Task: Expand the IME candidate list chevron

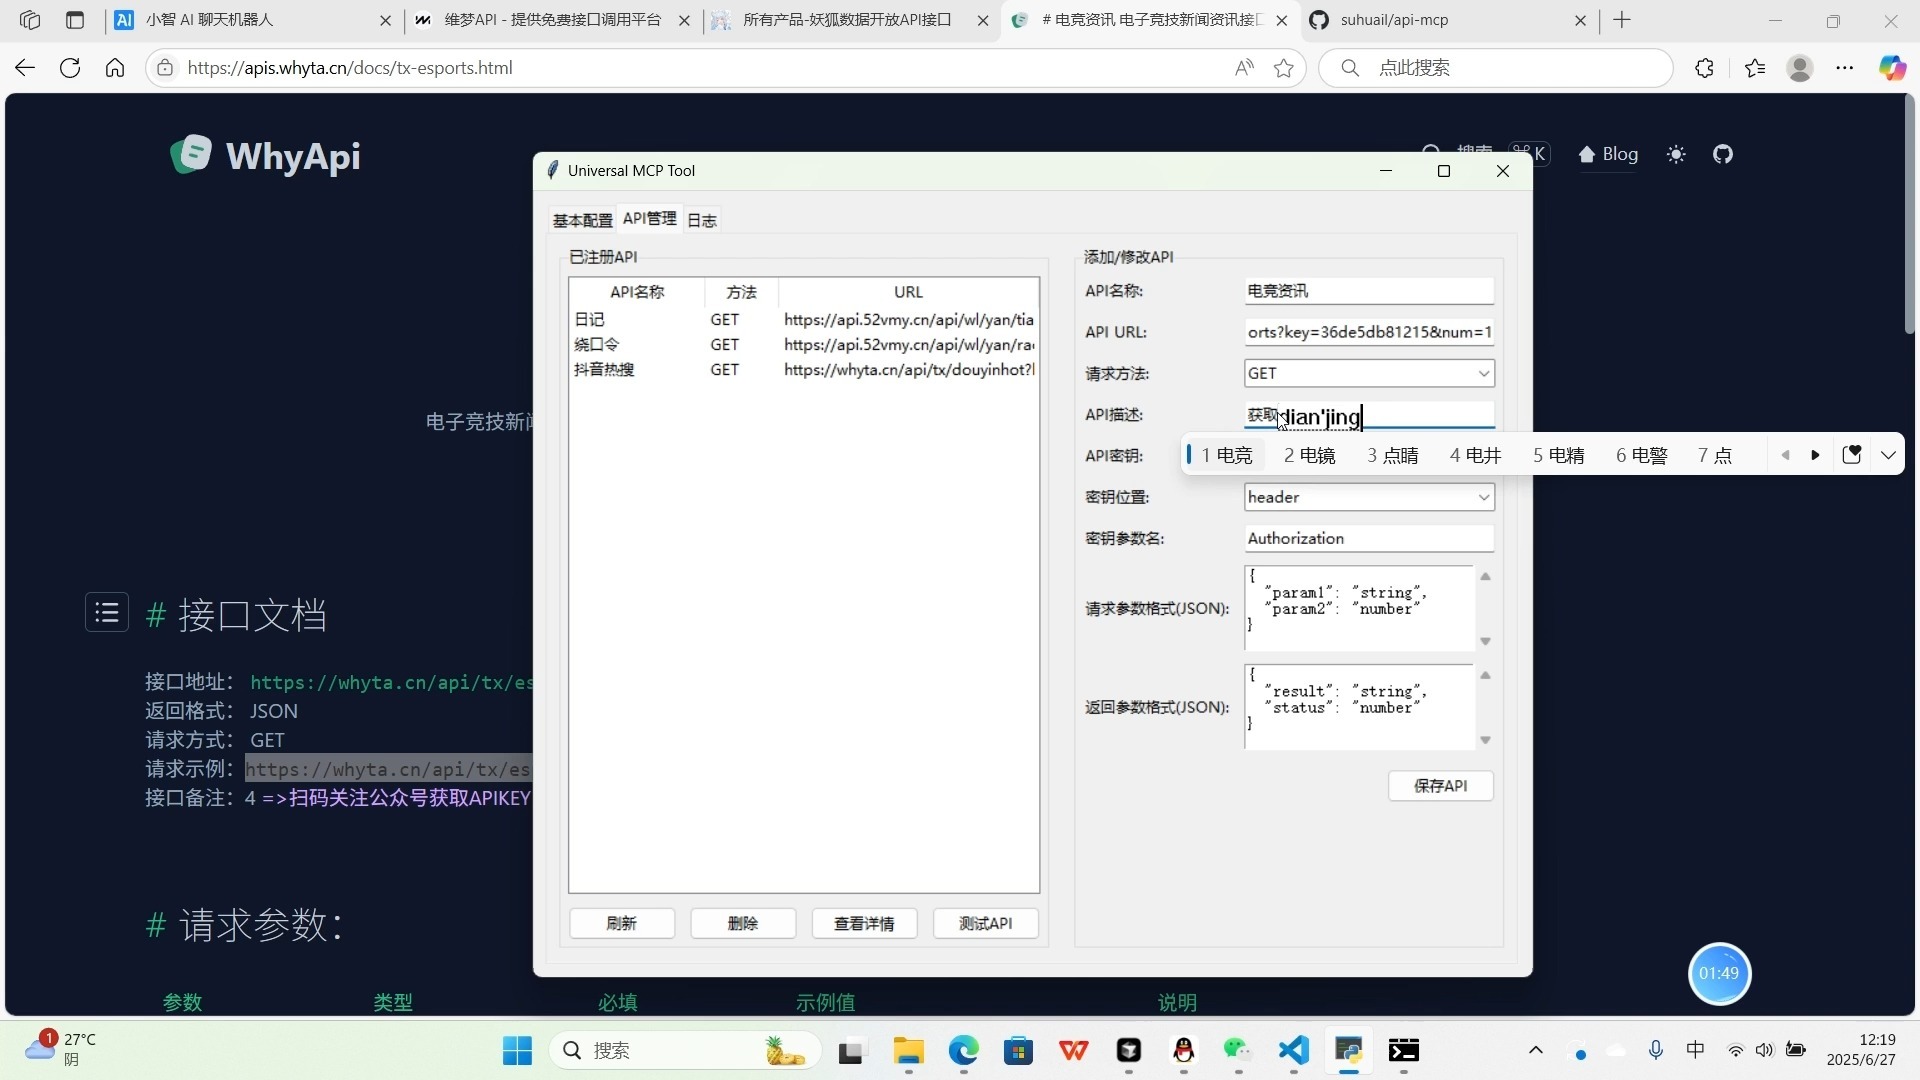Action: pos(1887,455)
